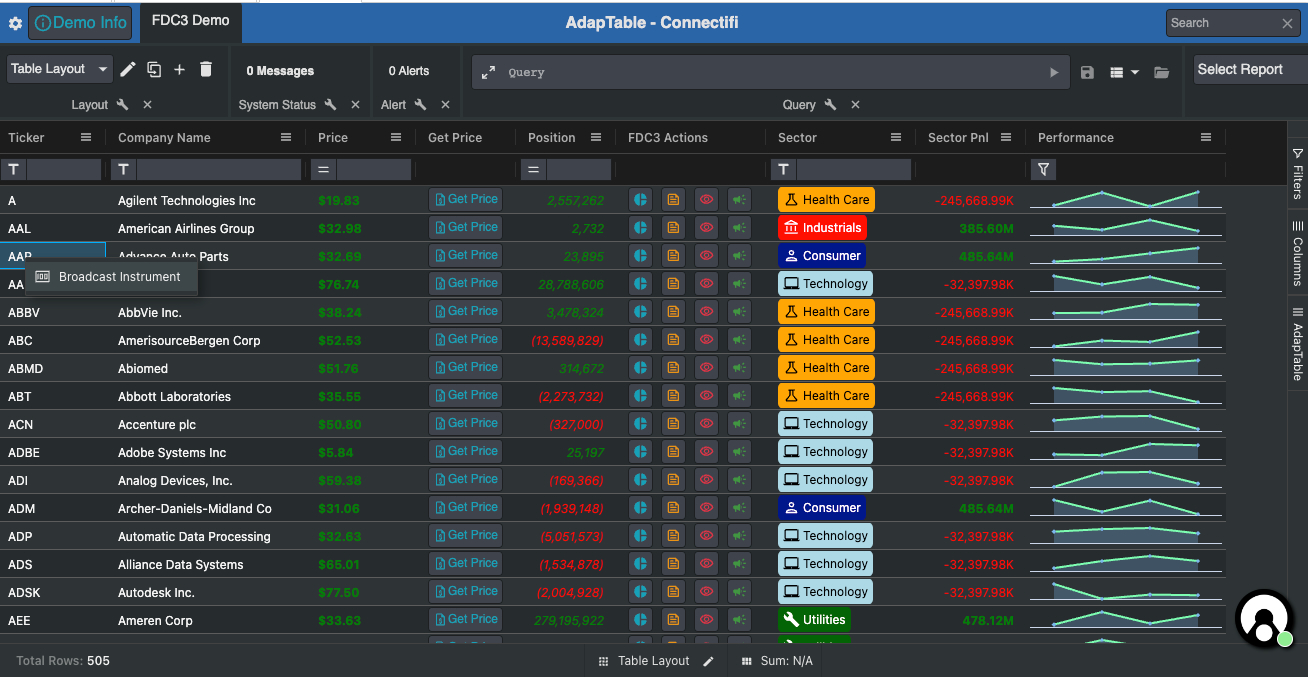1308x677 pixels.
Task: Open the Performance column filter funnel
Action: pos(1044,170)
